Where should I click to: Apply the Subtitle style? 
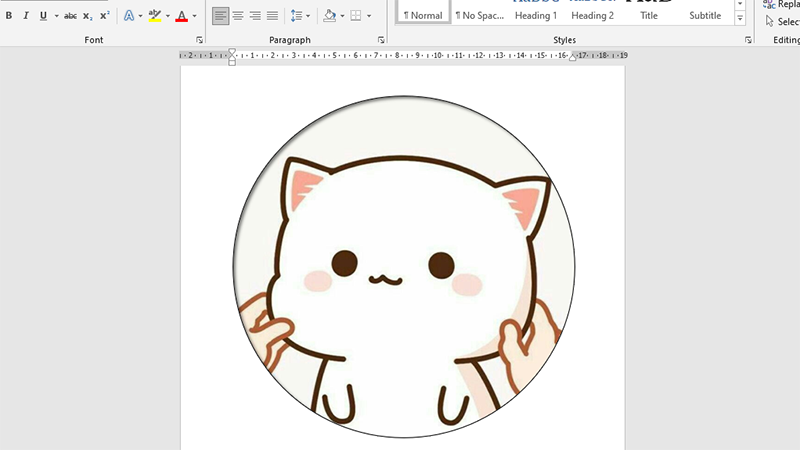pos(705,15)
